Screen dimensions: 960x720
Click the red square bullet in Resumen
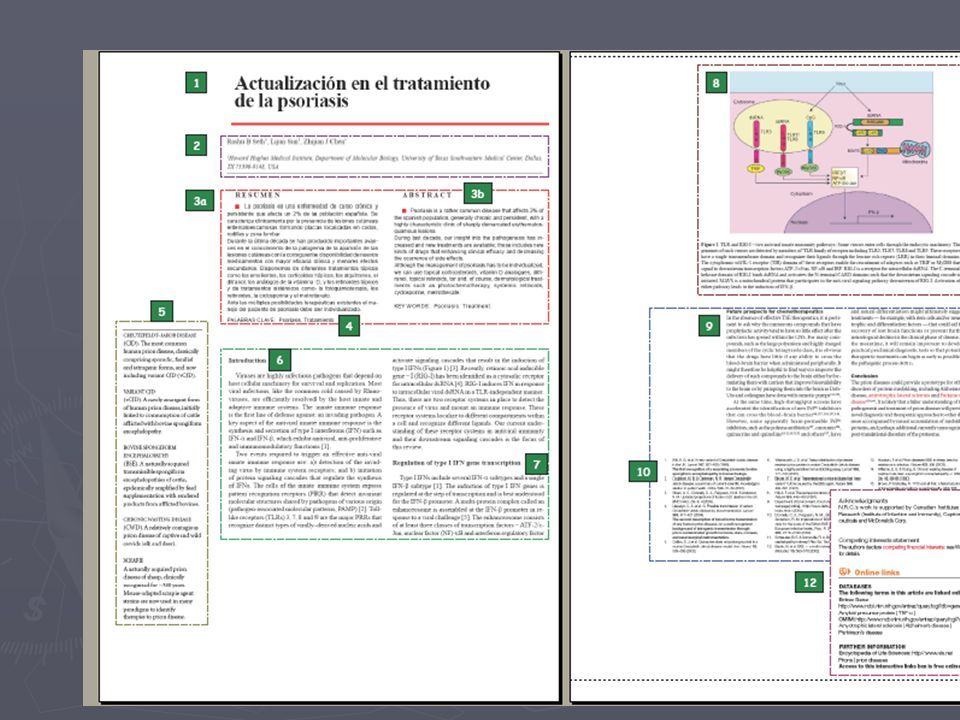tap(238, 207)
